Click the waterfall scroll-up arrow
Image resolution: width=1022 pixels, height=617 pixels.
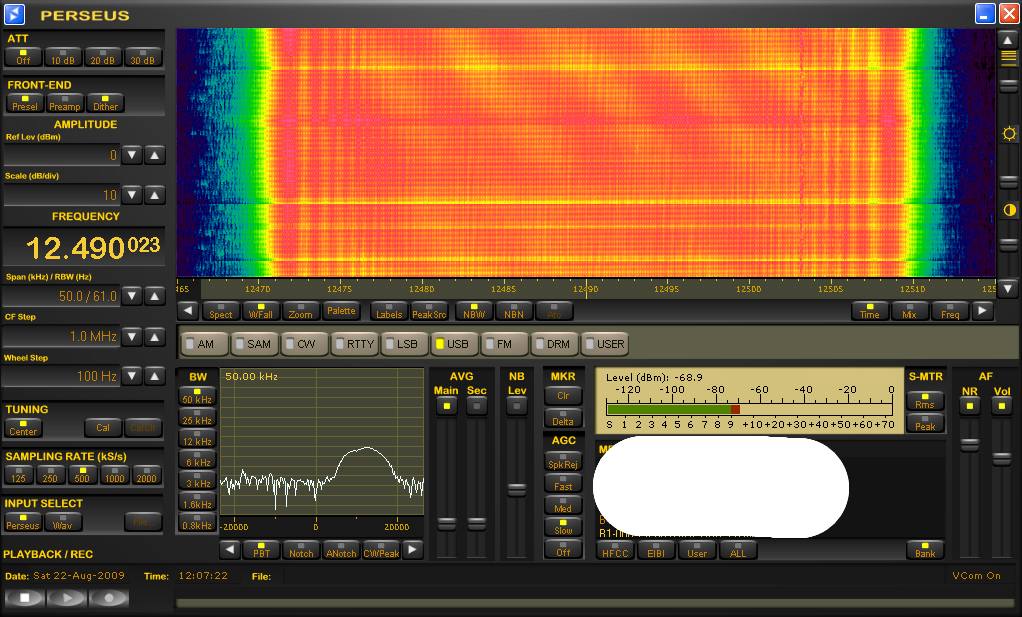1008,40
